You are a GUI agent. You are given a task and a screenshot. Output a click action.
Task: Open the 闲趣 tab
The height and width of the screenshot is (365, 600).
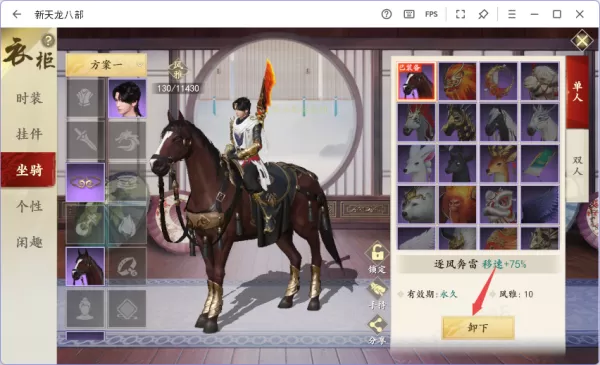point(29,242)
